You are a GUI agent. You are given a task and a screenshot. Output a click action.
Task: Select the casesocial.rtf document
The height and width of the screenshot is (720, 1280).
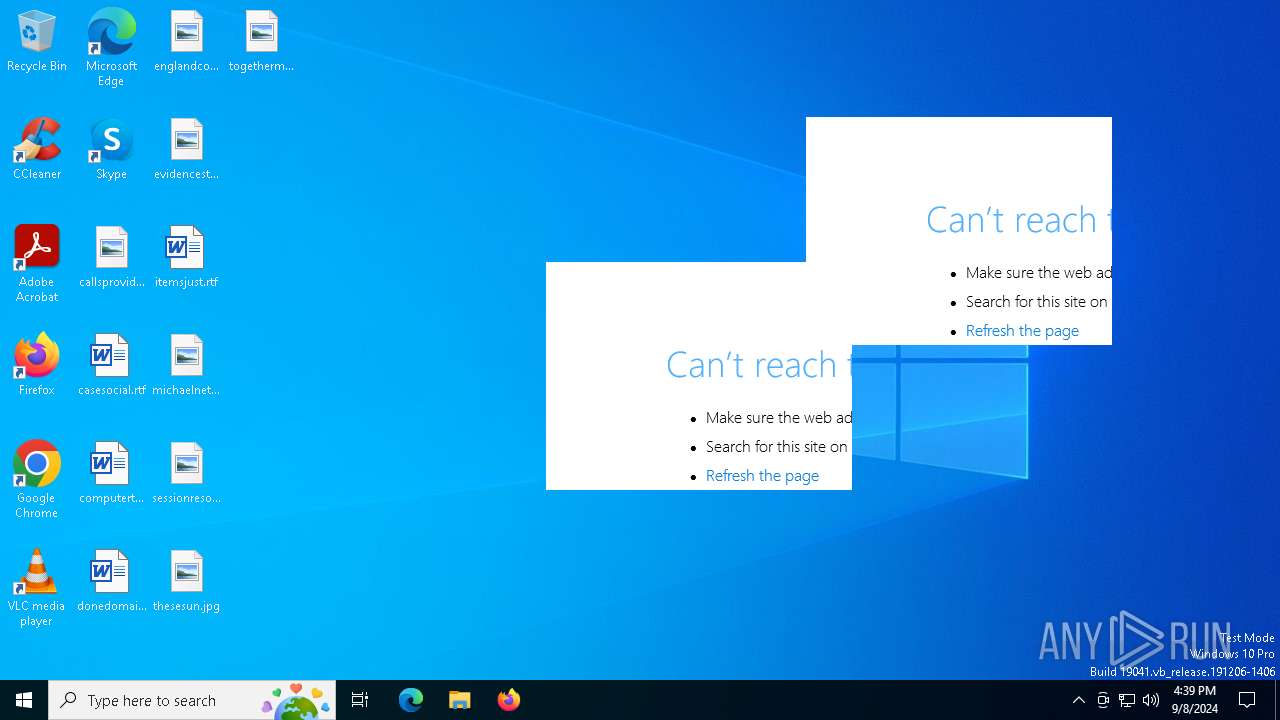click(111, 366)
